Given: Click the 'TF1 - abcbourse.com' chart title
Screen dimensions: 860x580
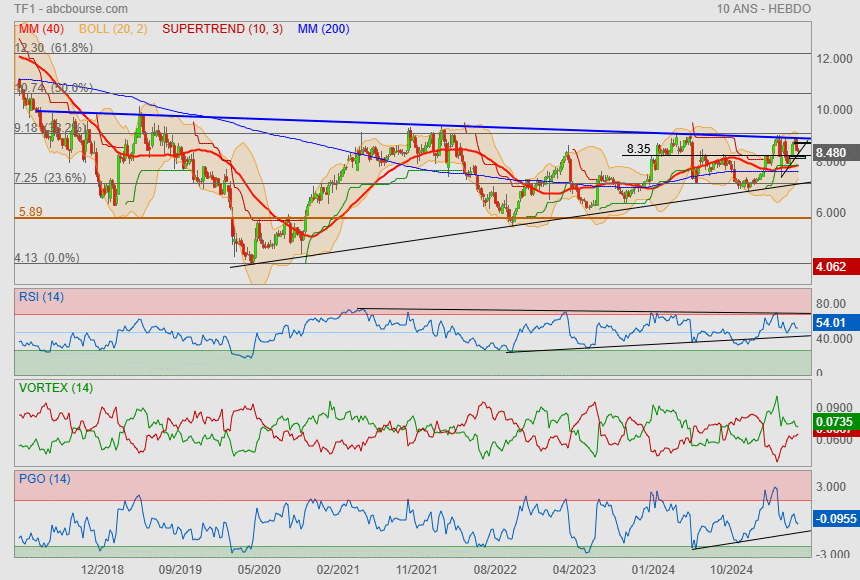Looking at the screenshot, I should (x=71, y=9).
